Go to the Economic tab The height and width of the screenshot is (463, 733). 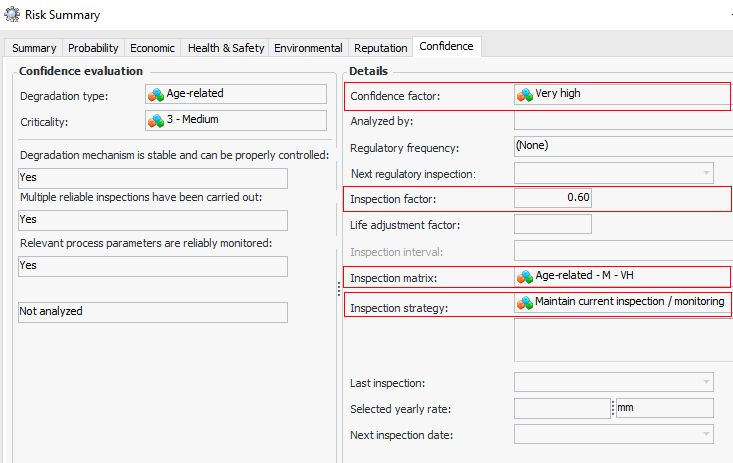[x=152, y=48]
